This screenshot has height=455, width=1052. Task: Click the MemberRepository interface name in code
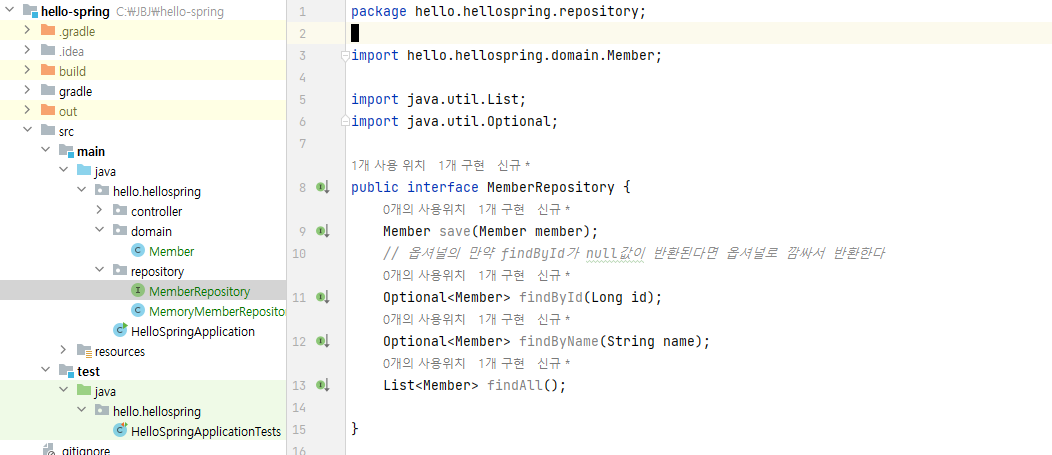551,187
